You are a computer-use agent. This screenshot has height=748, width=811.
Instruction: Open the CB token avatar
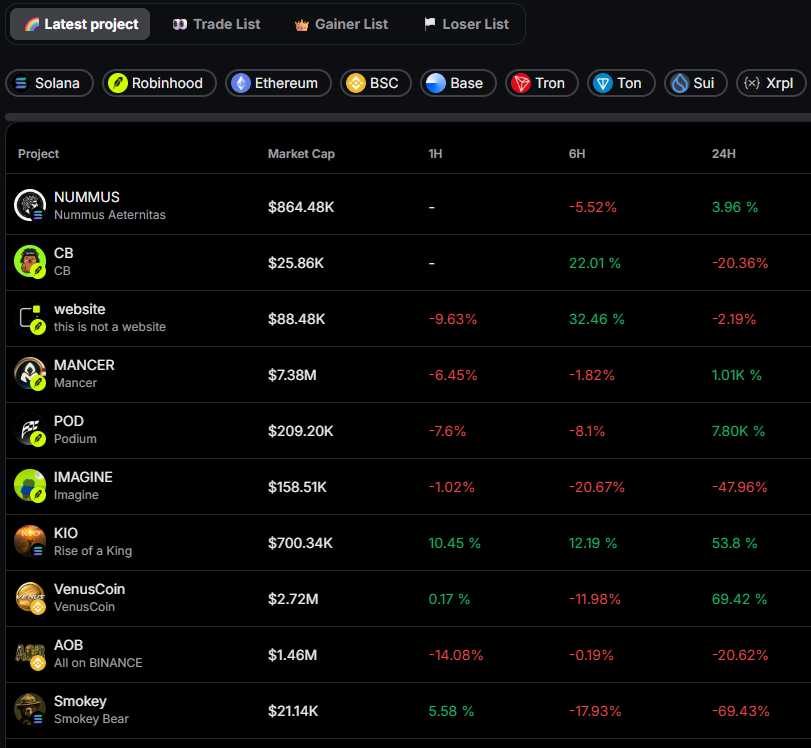pyautogui.click(x=30, y=261)
